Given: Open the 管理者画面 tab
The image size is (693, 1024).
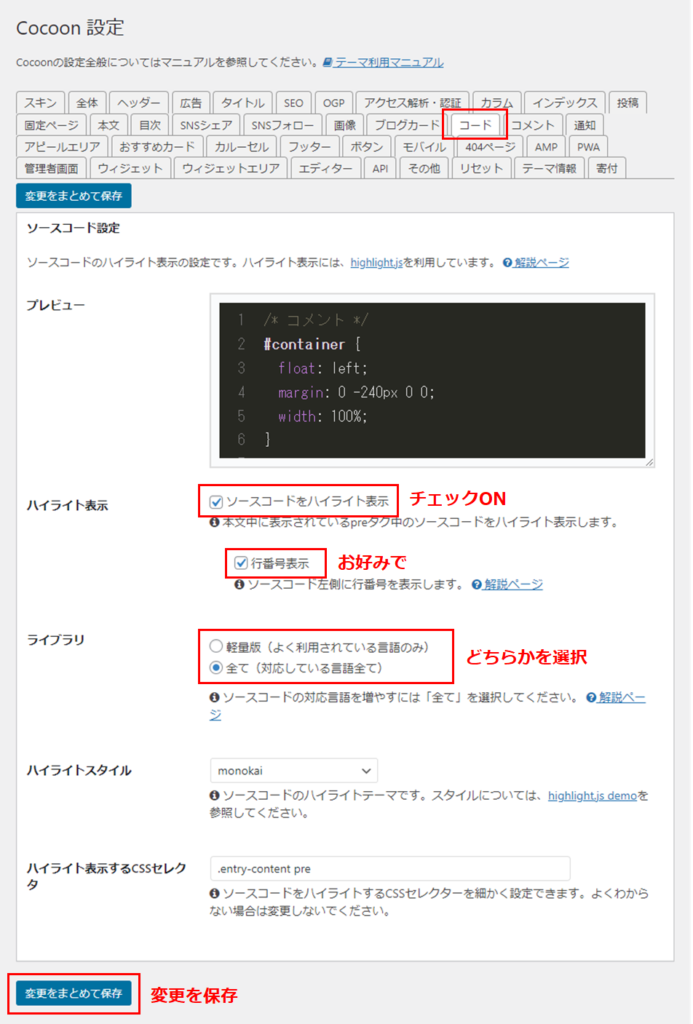Looking at the screenshot, I should click(x=51, y=168).
